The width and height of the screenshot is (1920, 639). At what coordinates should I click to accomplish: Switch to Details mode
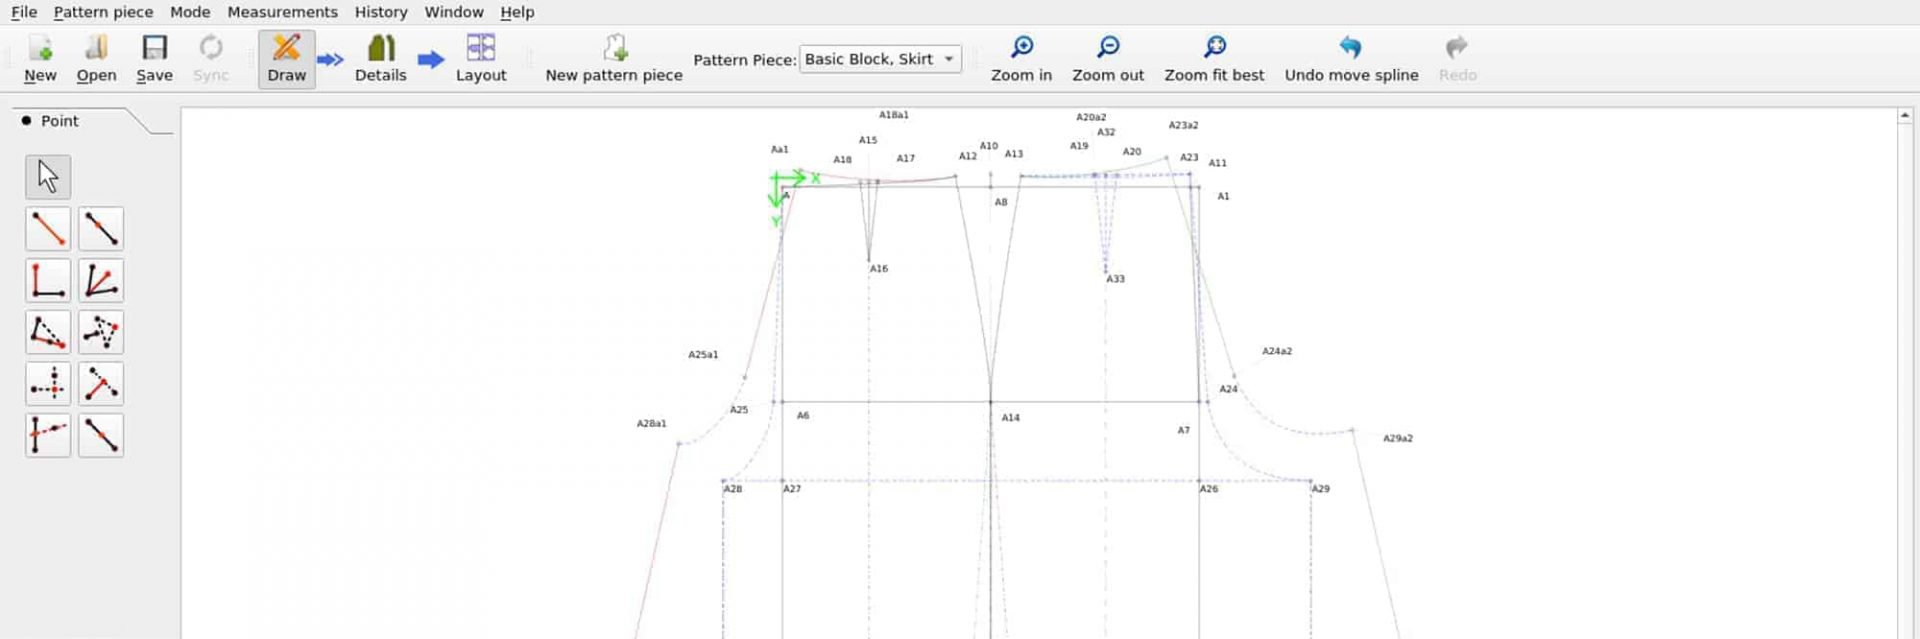[381, 59]
